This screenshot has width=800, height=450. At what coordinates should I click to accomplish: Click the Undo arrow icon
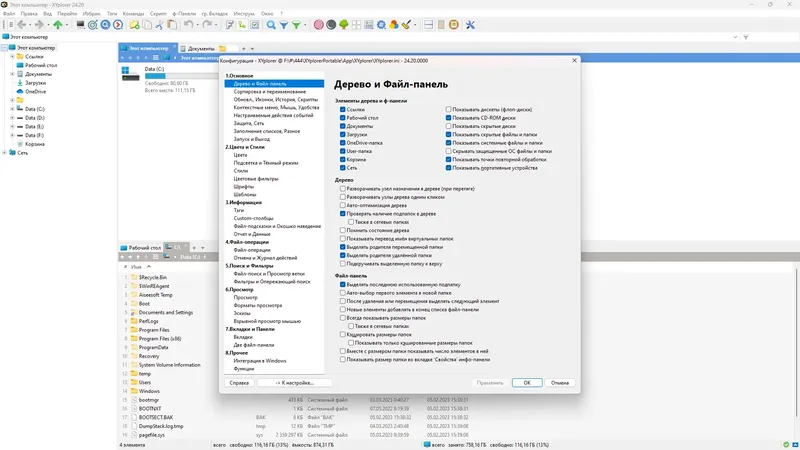(x=188, y=24)
